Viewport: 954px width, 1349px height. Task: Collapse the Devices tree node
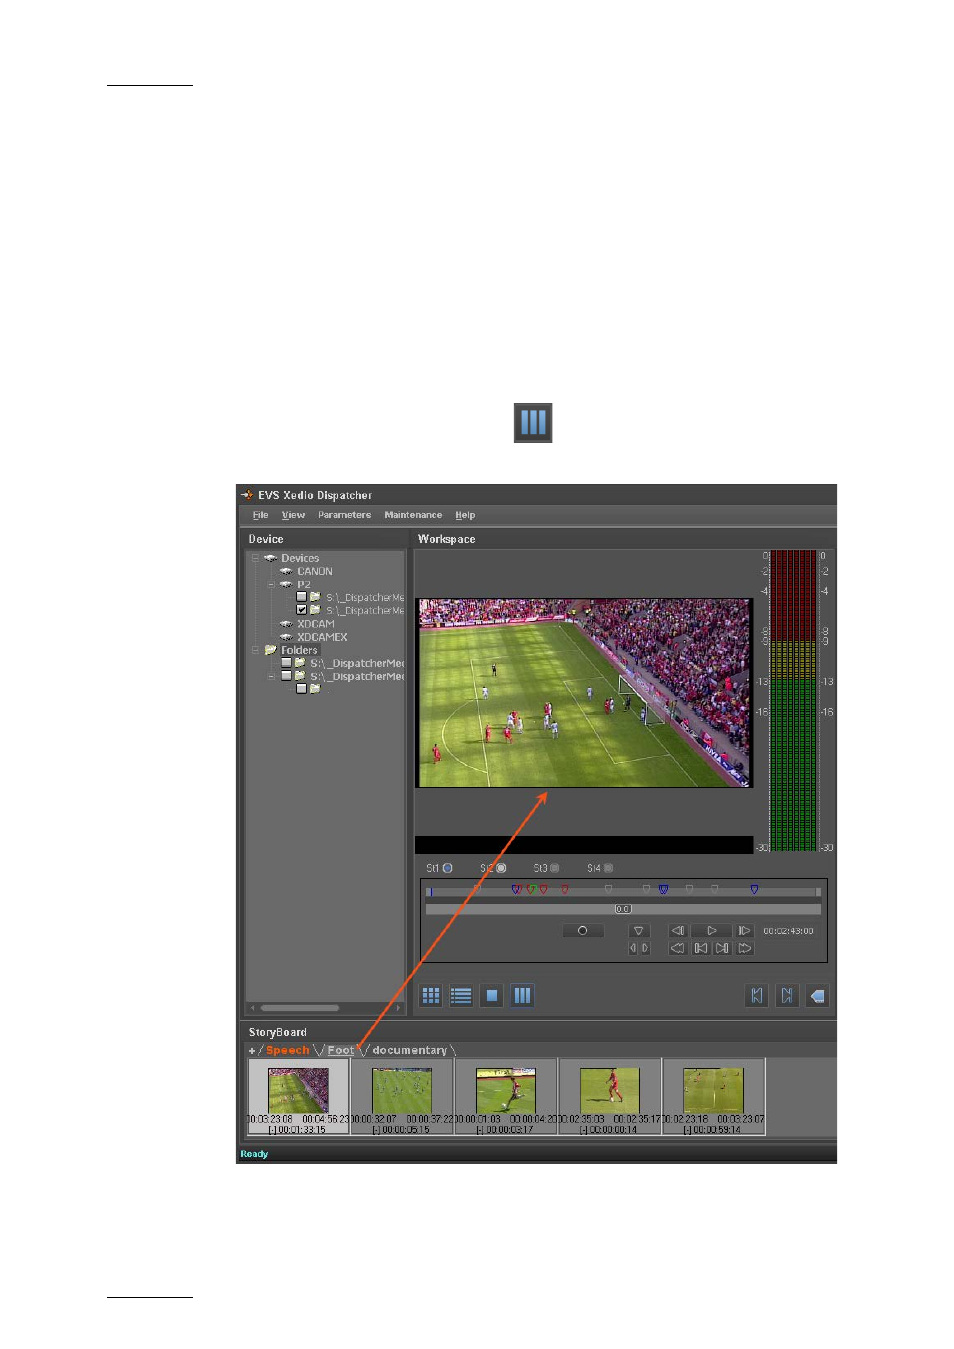coord(255,558)
